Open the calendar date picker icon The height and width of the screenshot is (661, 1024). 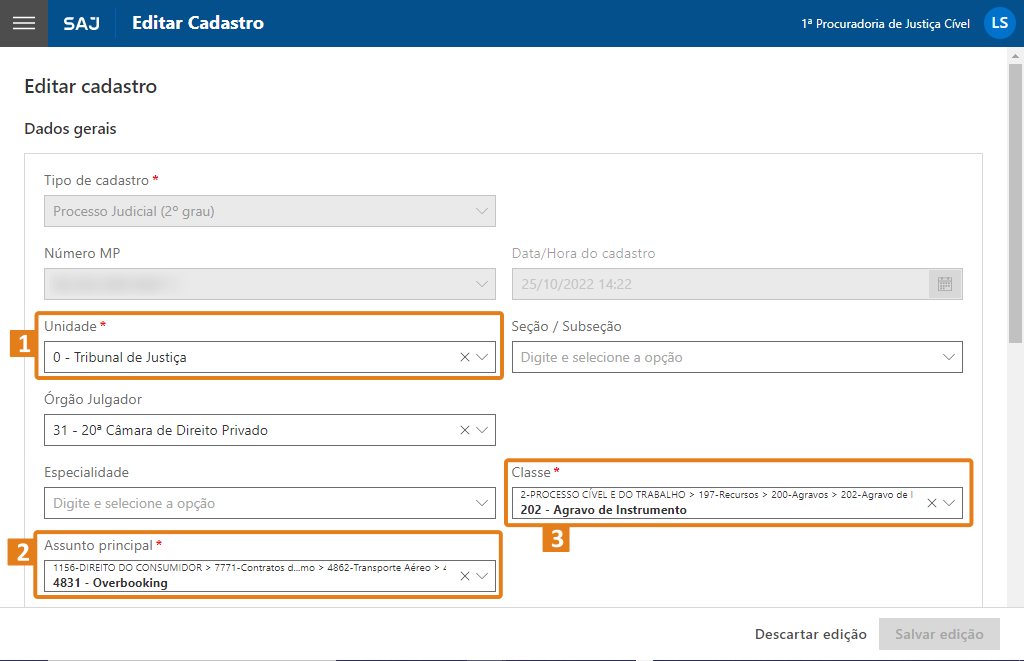(944, 284)
